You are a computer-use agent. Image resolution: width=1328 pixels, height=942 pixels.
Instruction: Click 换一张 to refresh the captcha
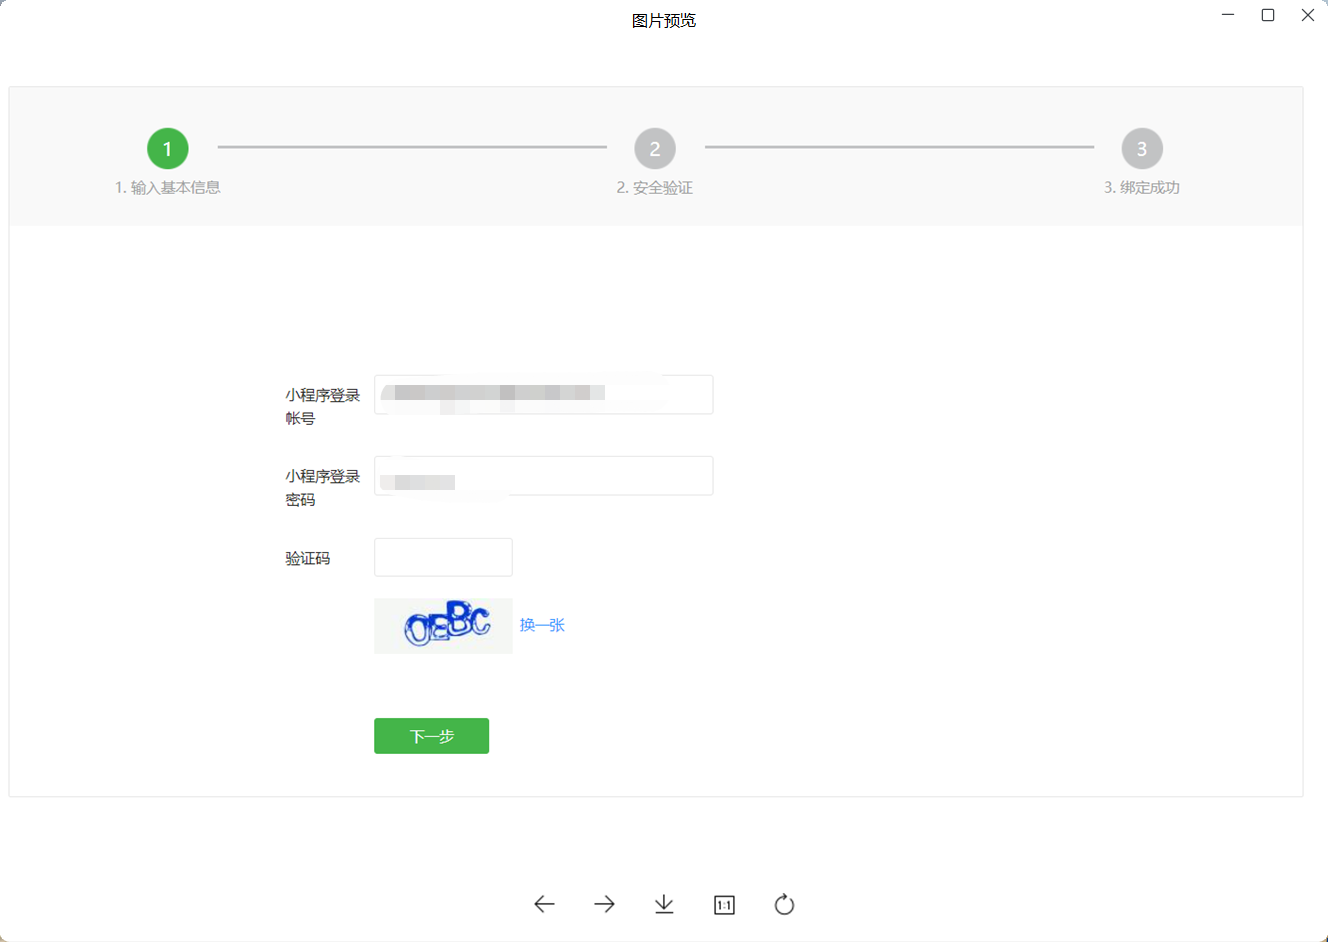point(542,625)
